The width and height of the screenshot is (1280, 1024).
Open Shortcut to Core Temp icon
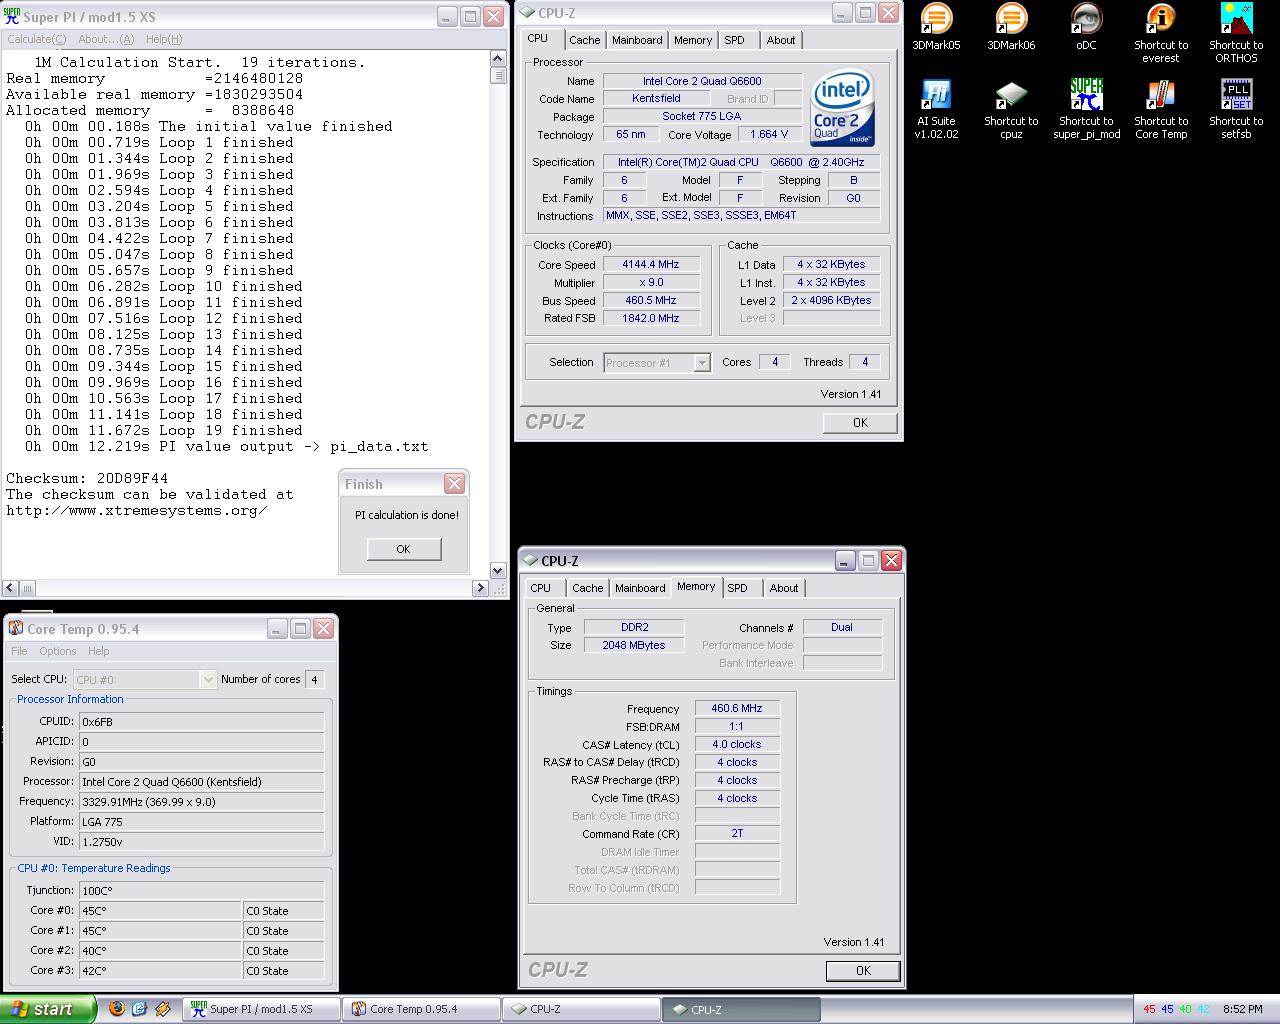tap(1161, 109)
